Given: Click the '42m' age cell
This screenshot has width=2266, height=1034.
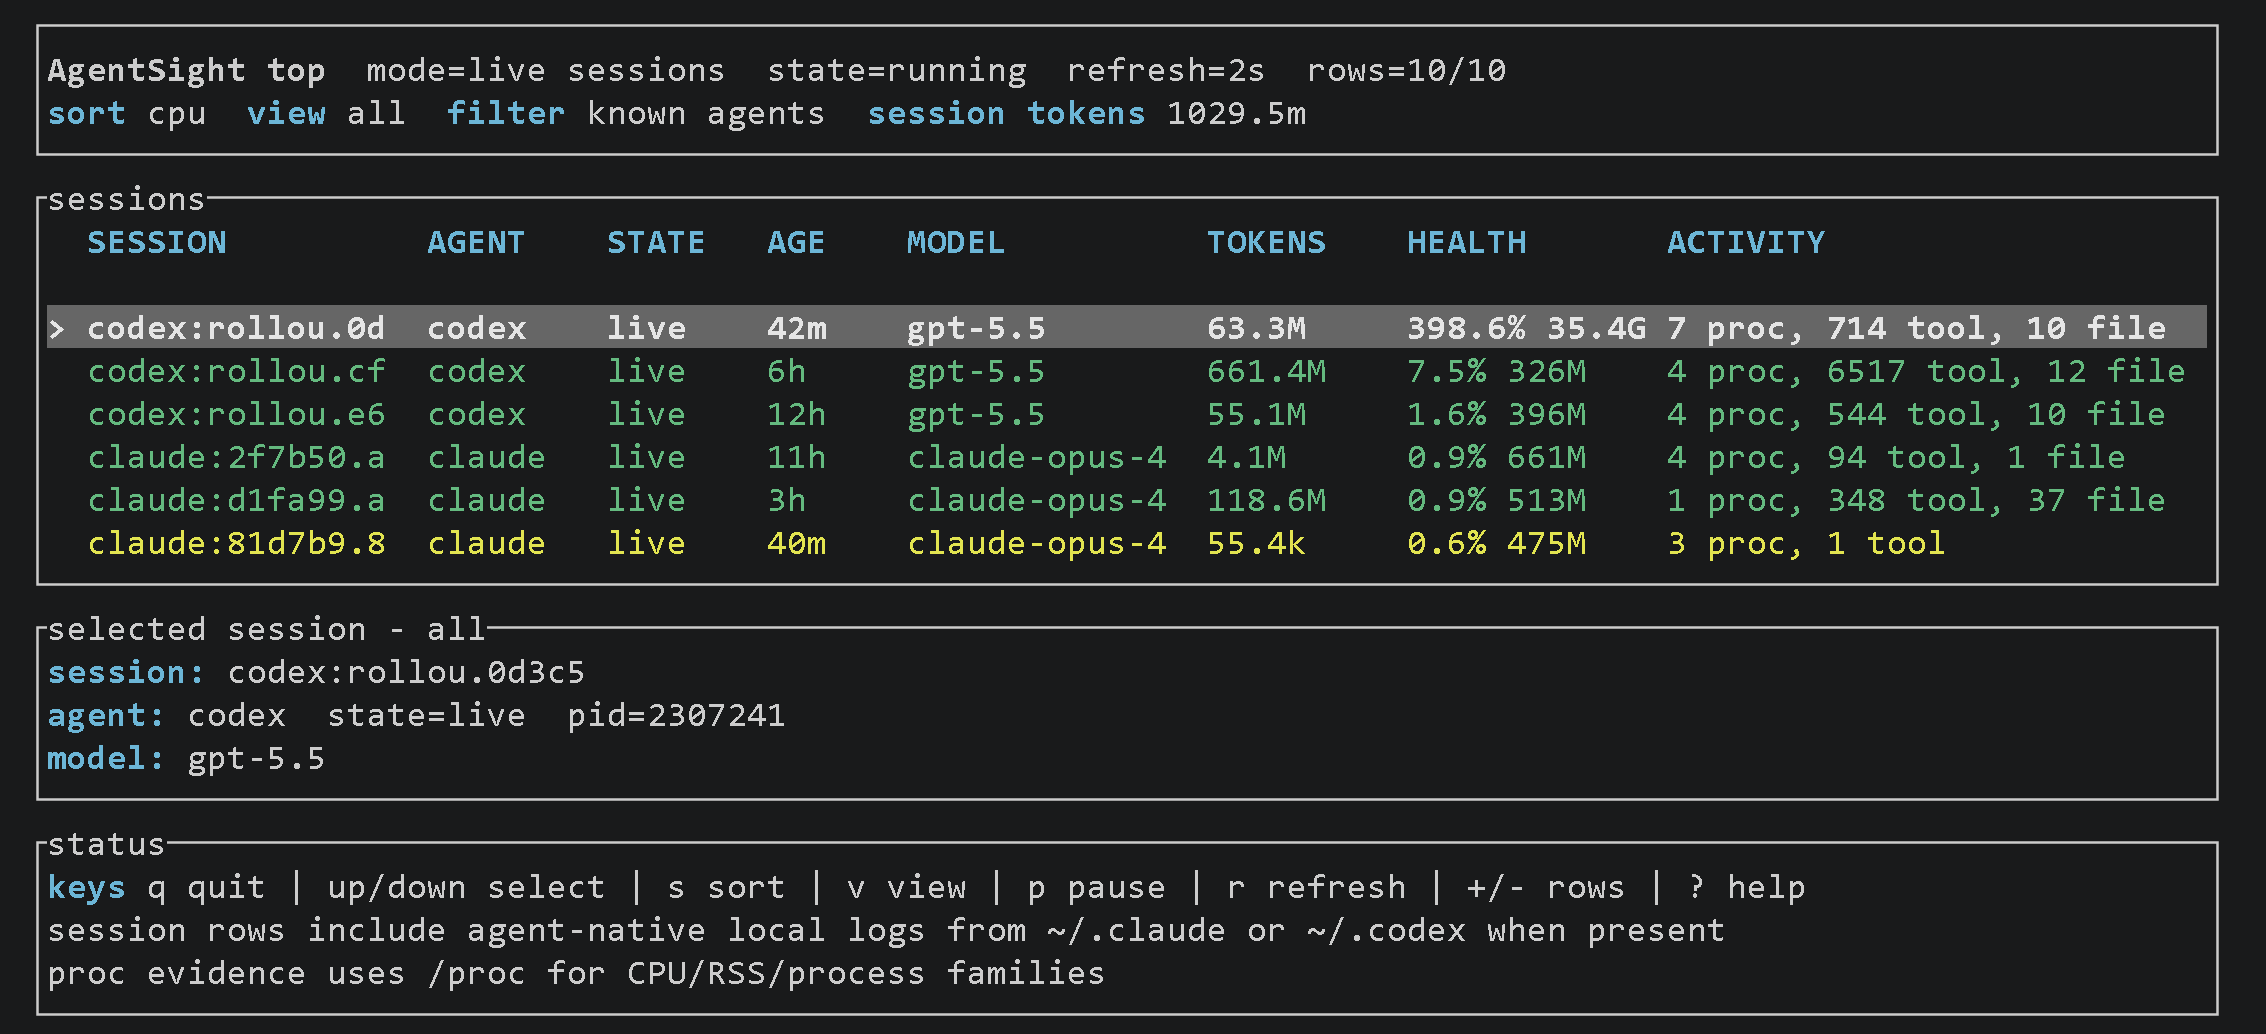Looking at the screenshot, I should click(x=796, y=328).
